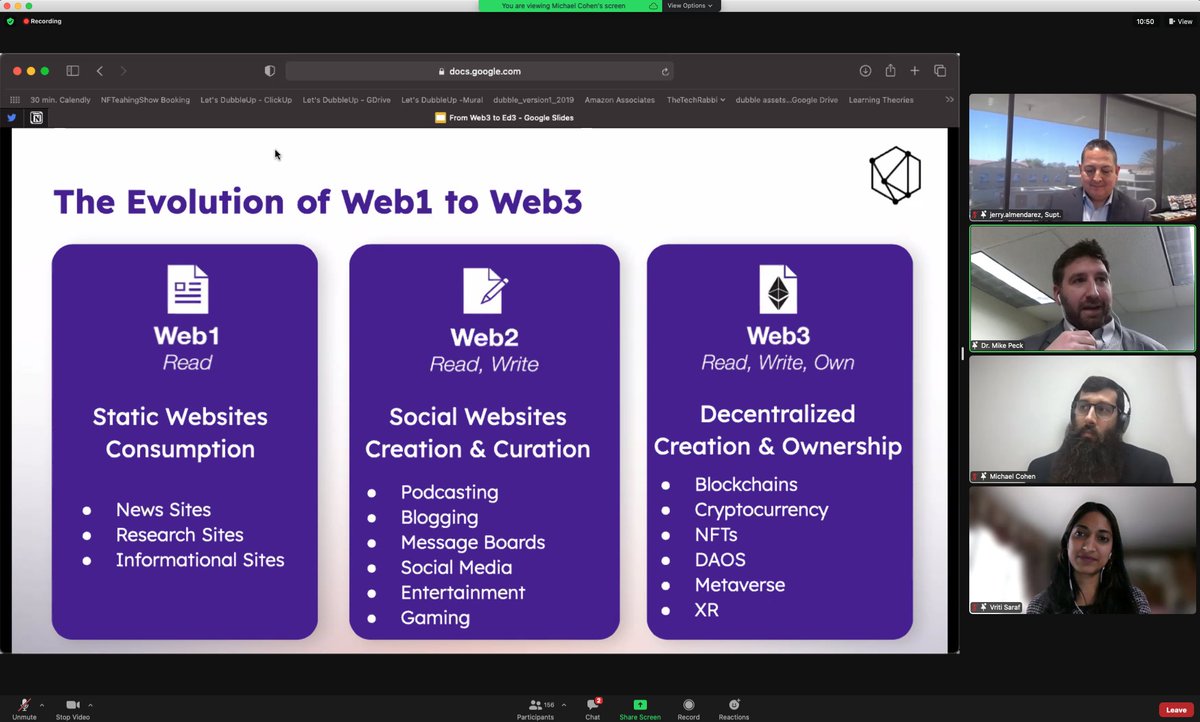Click the Metaverse bullet text
This screenshot has width=1200, height=722.
[740, 585]
